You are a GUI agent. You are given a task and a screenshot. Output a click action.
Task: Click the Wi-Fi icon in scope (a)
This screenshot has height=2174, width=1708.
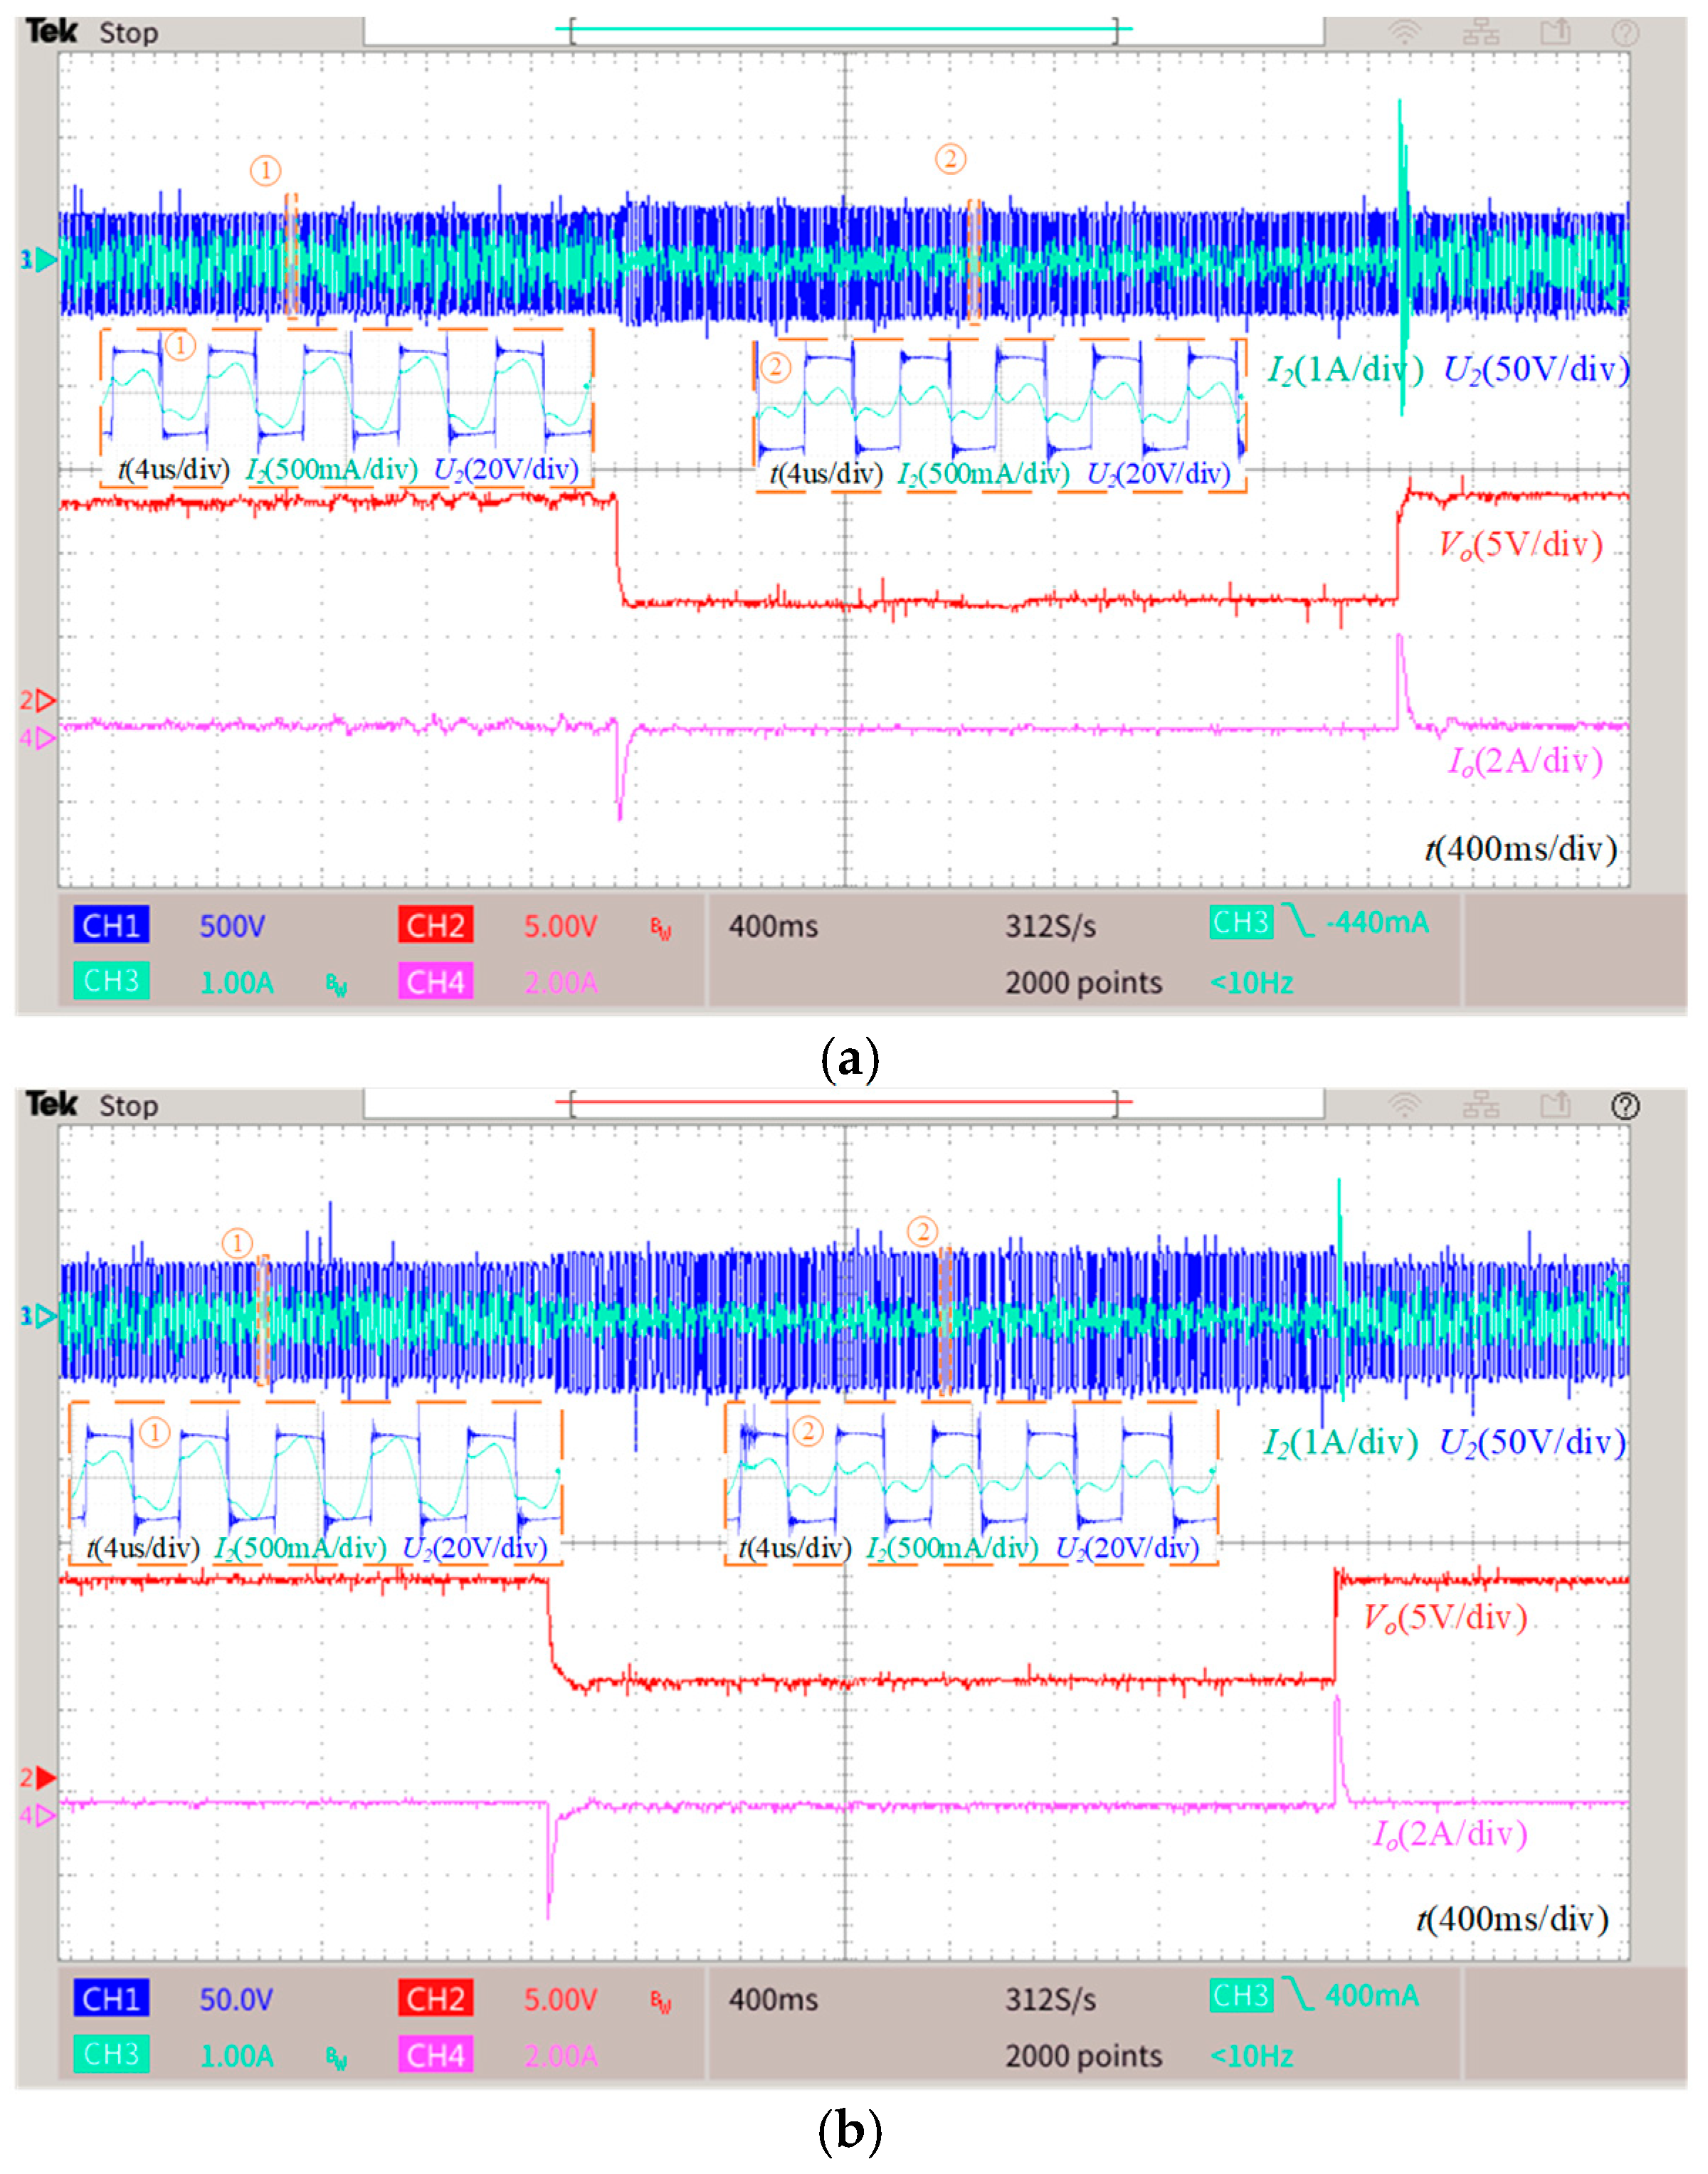pyautogui.click(x=1404, y=32)
